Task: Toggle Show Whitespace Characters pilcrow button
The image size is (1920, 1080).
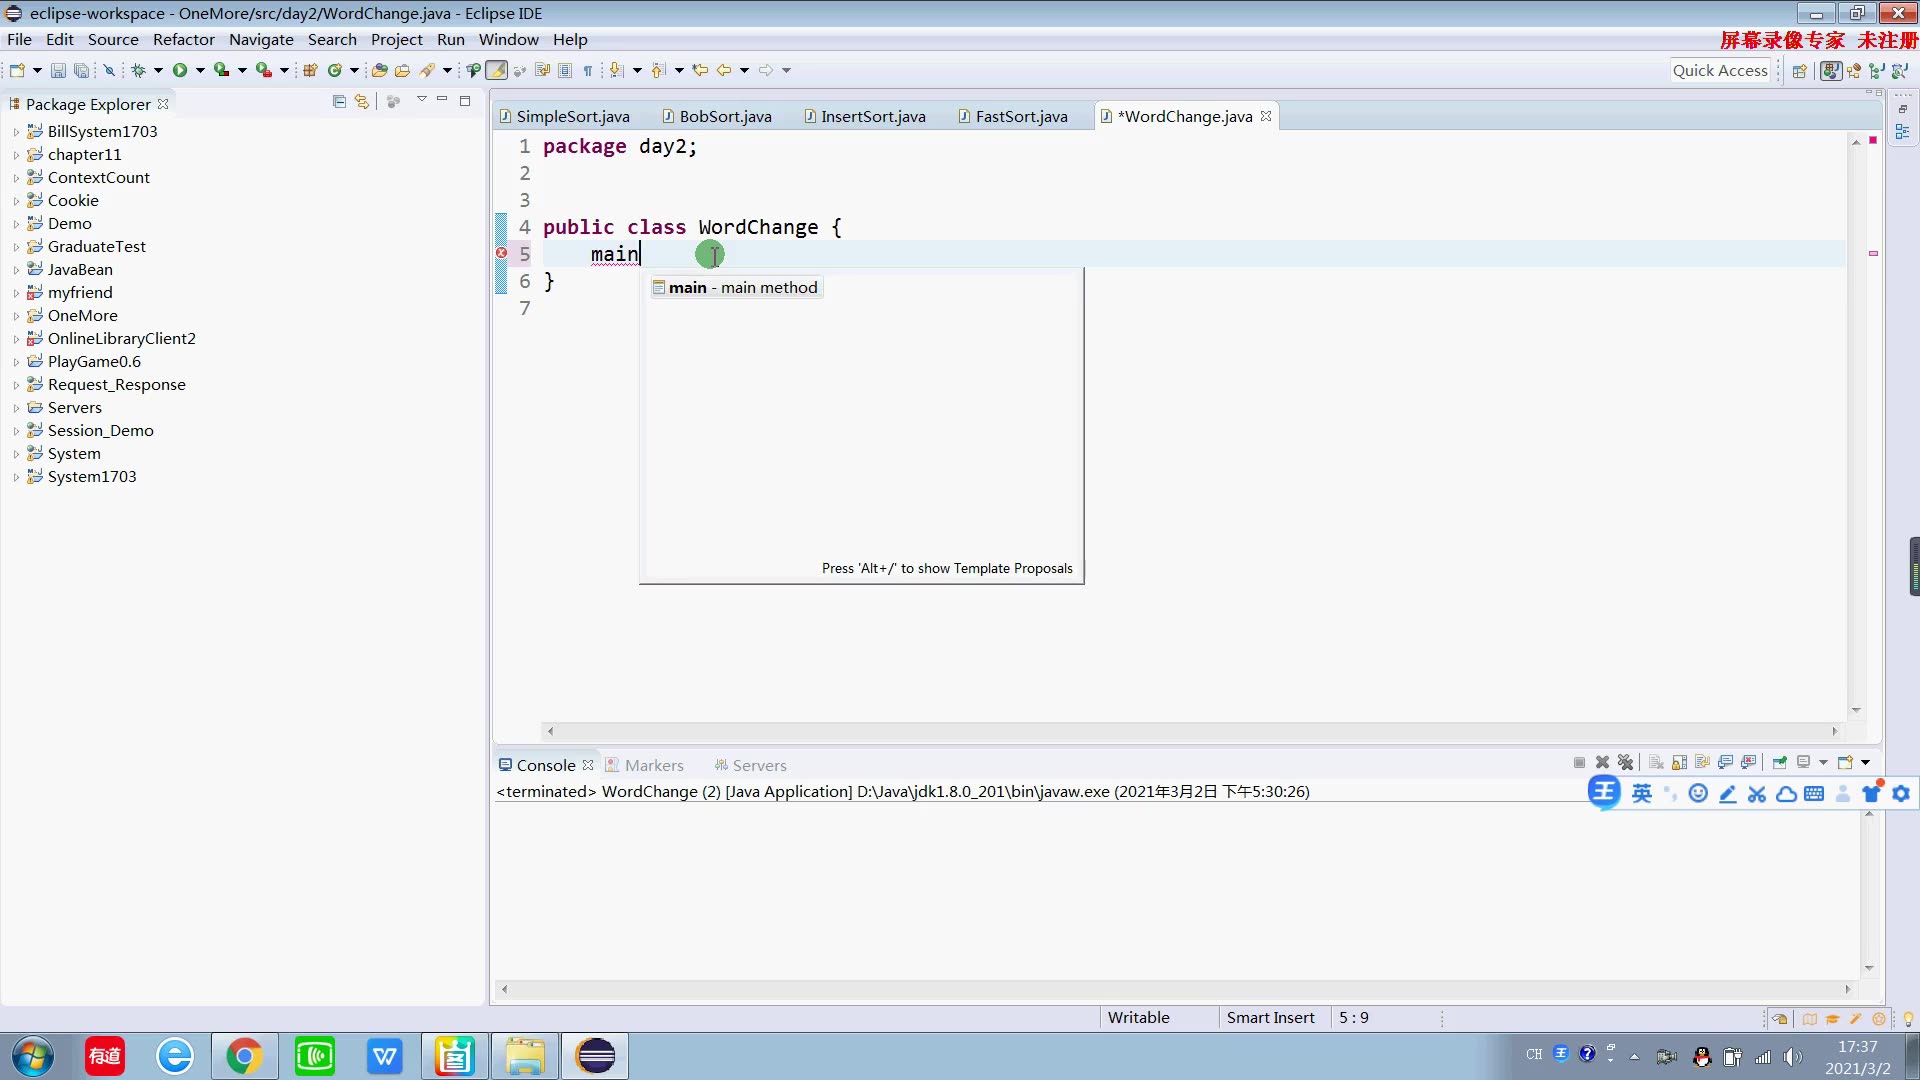Action: (x=588, y=70)
